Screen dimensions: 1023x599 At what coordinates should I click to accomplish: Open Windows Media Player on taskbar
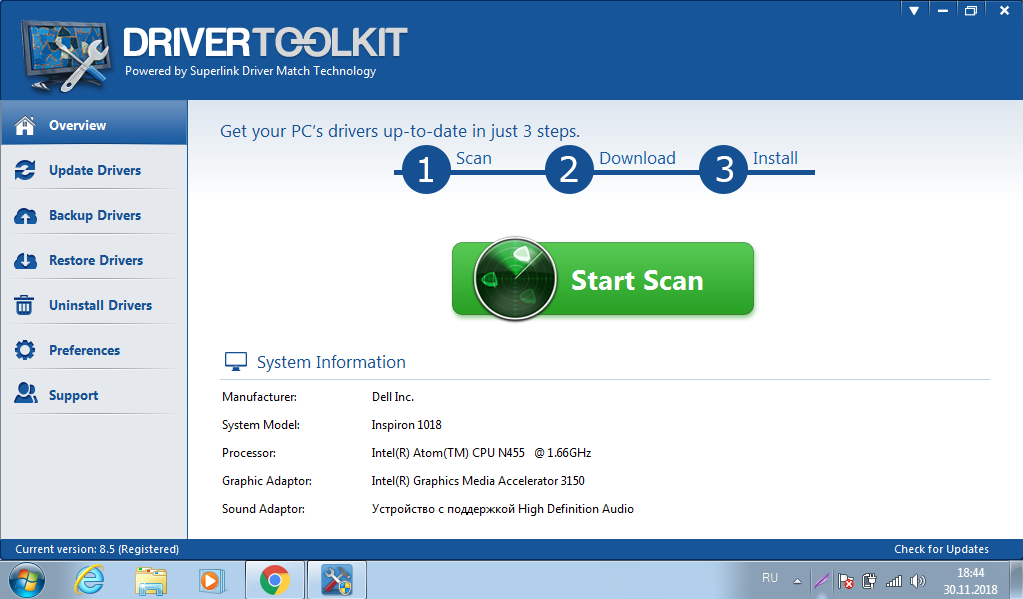[212, 580]
